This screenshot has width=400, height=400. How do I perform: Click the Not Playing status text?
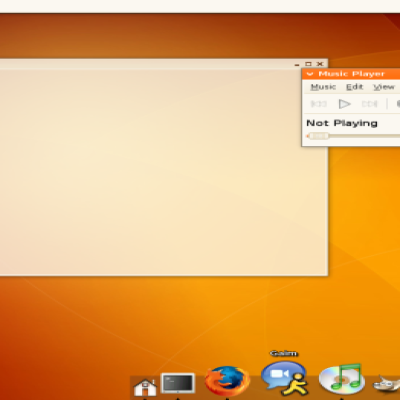[342, 123]
